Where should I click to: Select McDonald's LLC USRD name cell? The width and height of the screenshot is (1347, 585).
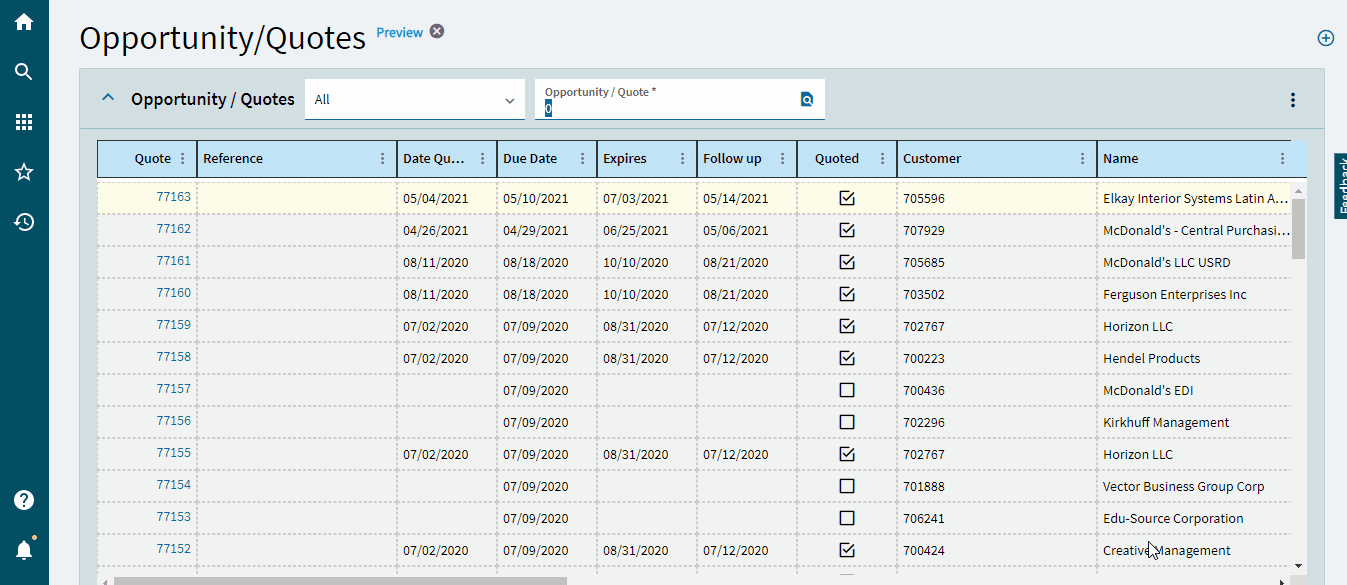(x=1196, y=262)
